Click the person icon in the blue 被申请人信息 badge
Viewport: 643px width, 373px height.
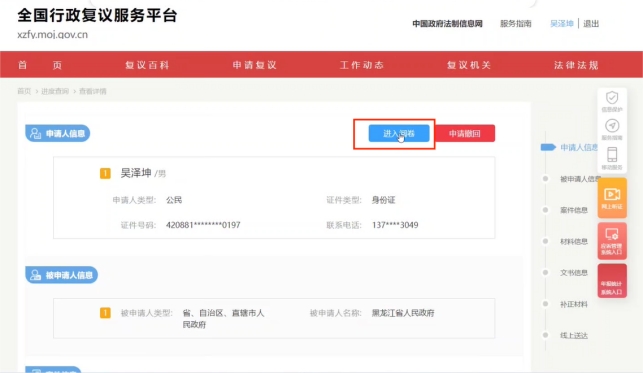pos(35,275)
